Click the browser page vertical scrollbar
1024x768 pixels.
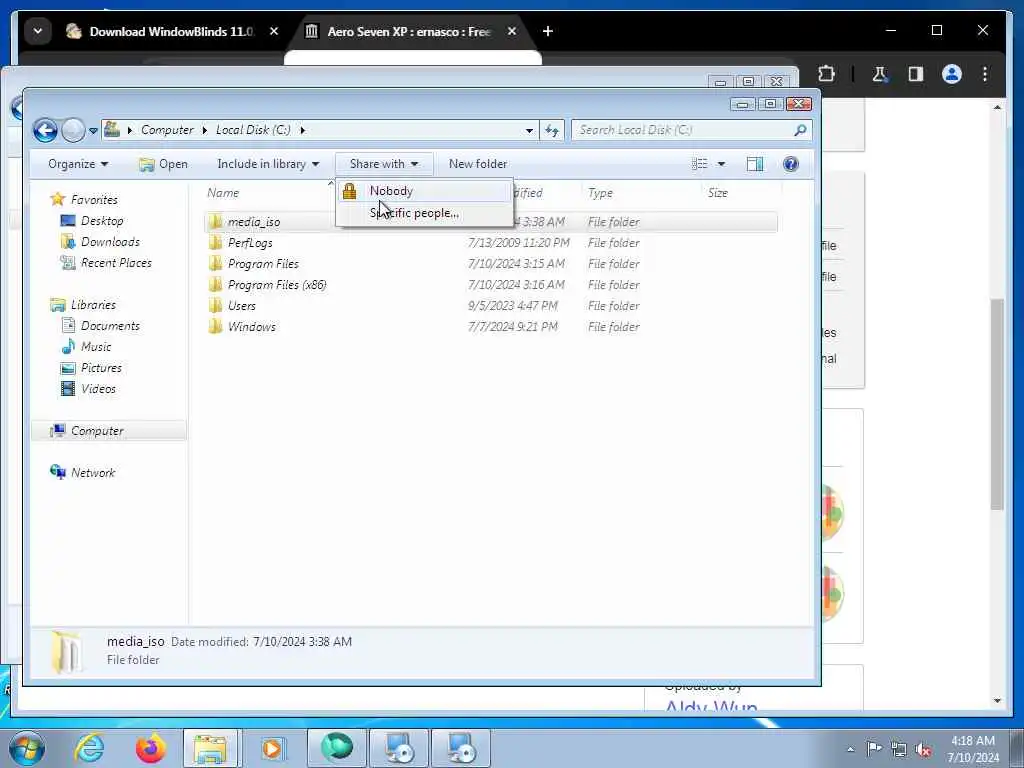997,404
